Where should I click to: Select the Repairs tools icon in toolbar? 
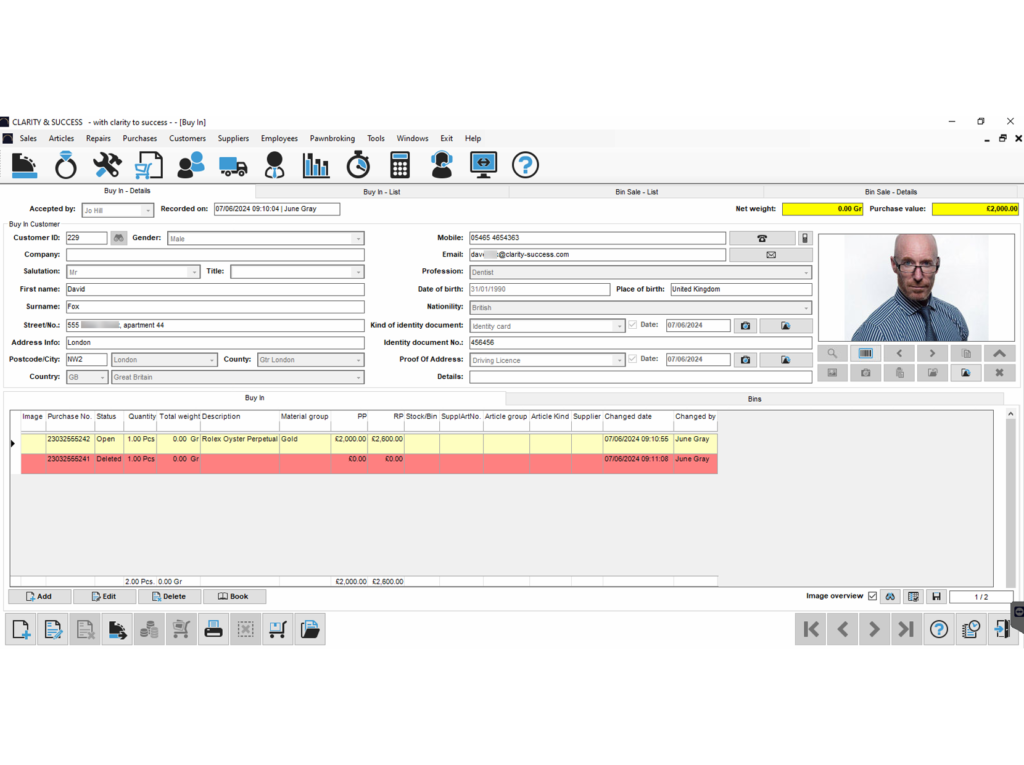[x=108, y=165]
